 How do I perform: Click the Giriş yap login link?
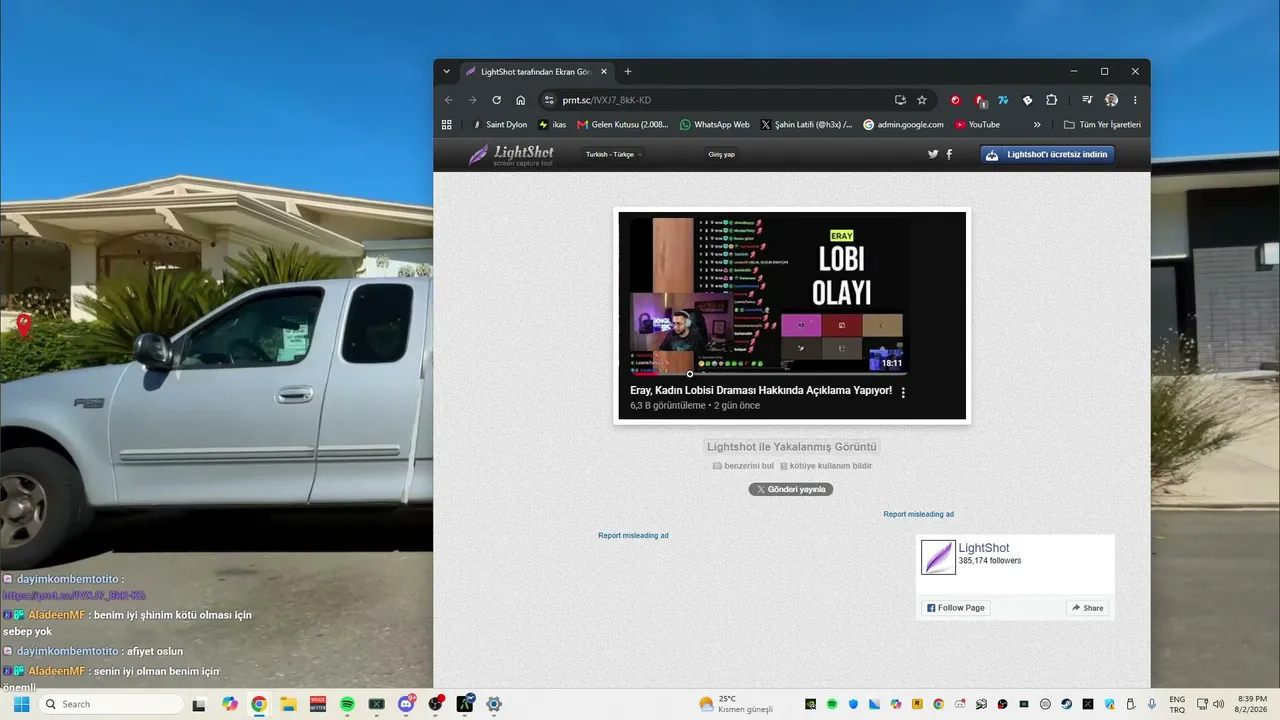pos(722,155)
